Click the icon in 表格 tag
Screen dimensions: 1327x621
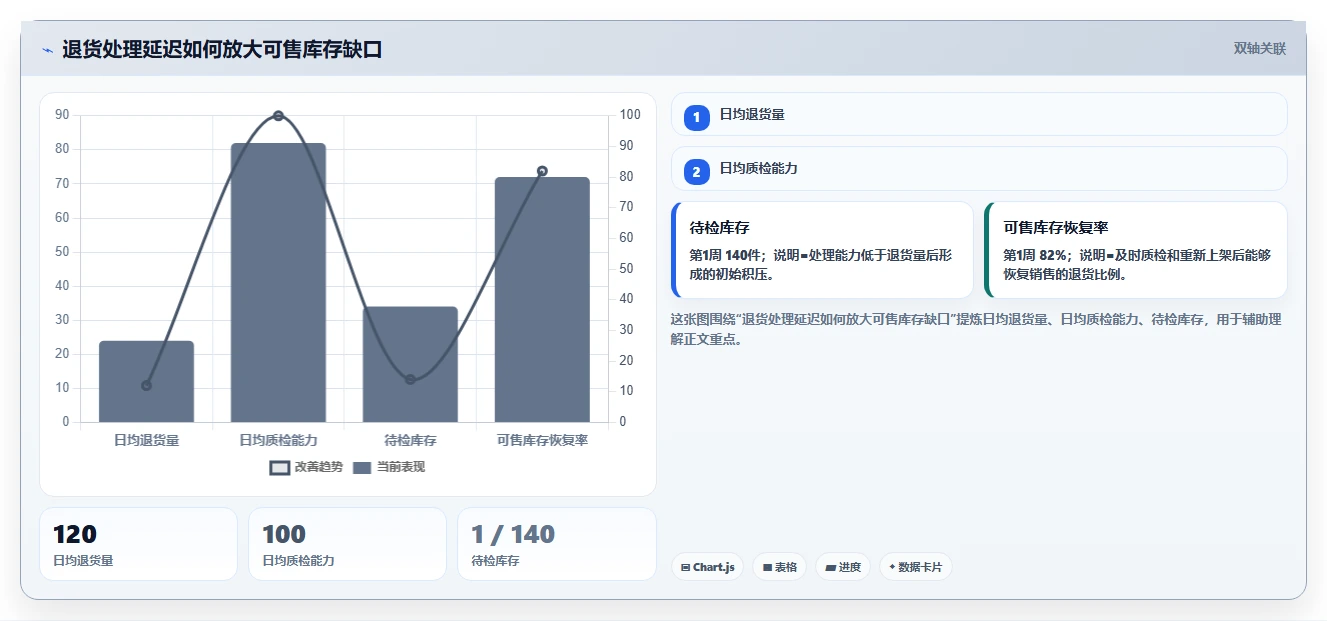pyautogui.click(x=767, y=567)
